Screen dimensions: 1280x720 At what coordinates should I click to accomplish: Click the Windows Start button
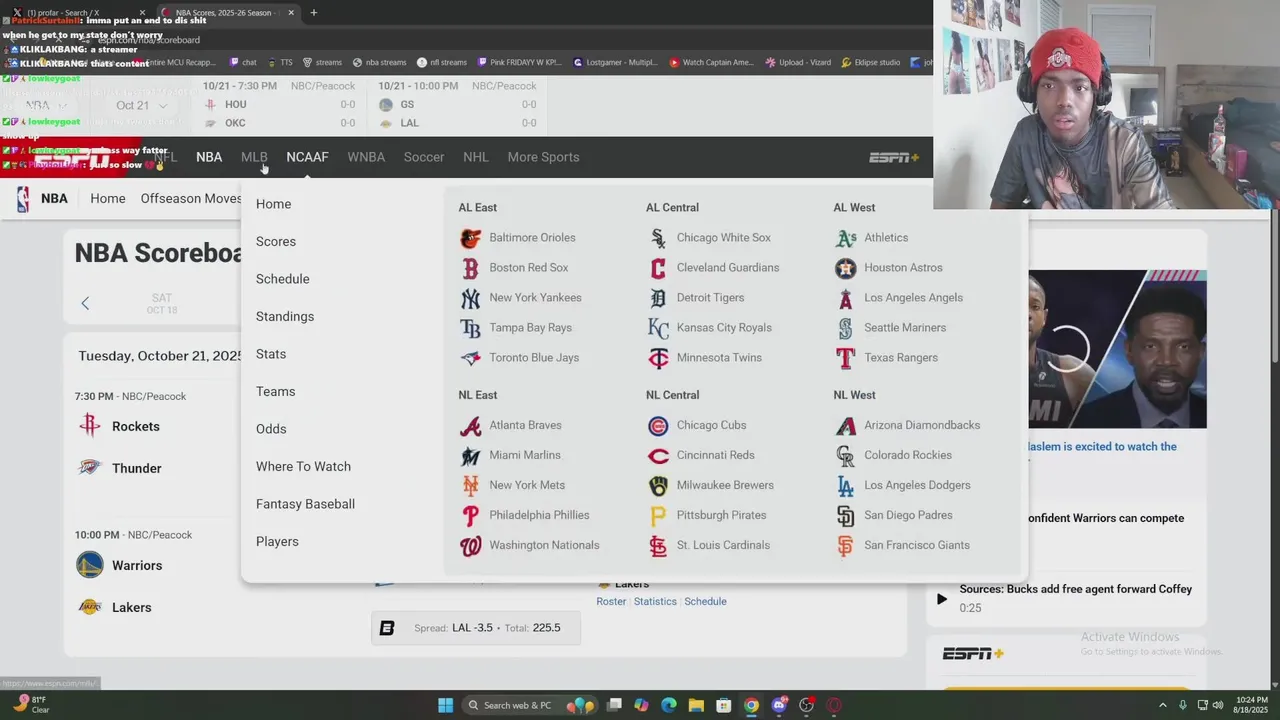pos(445,705)
